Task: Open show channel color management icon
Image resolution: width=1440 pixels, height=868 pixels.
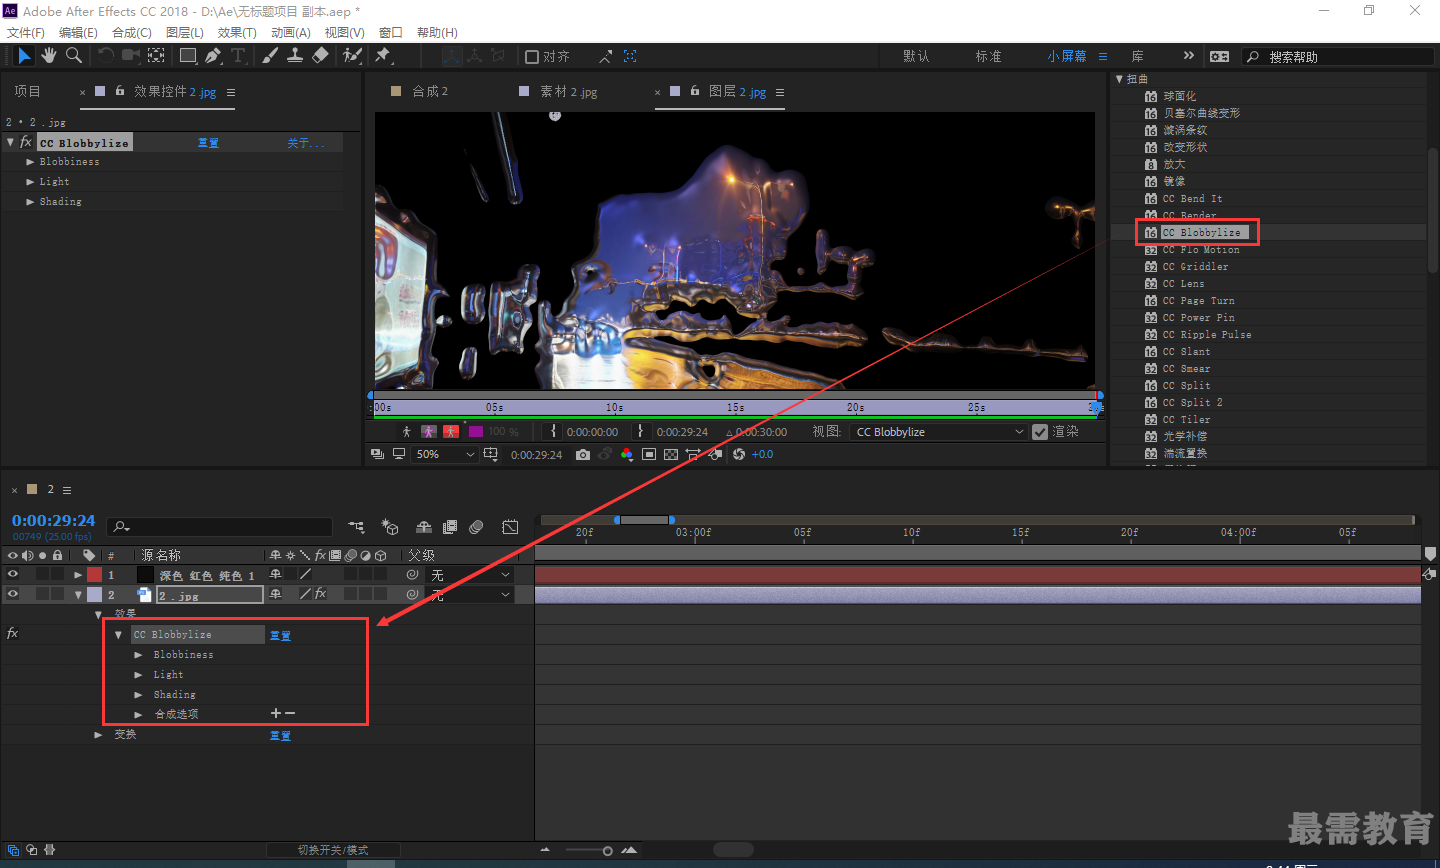Action: 627,454
